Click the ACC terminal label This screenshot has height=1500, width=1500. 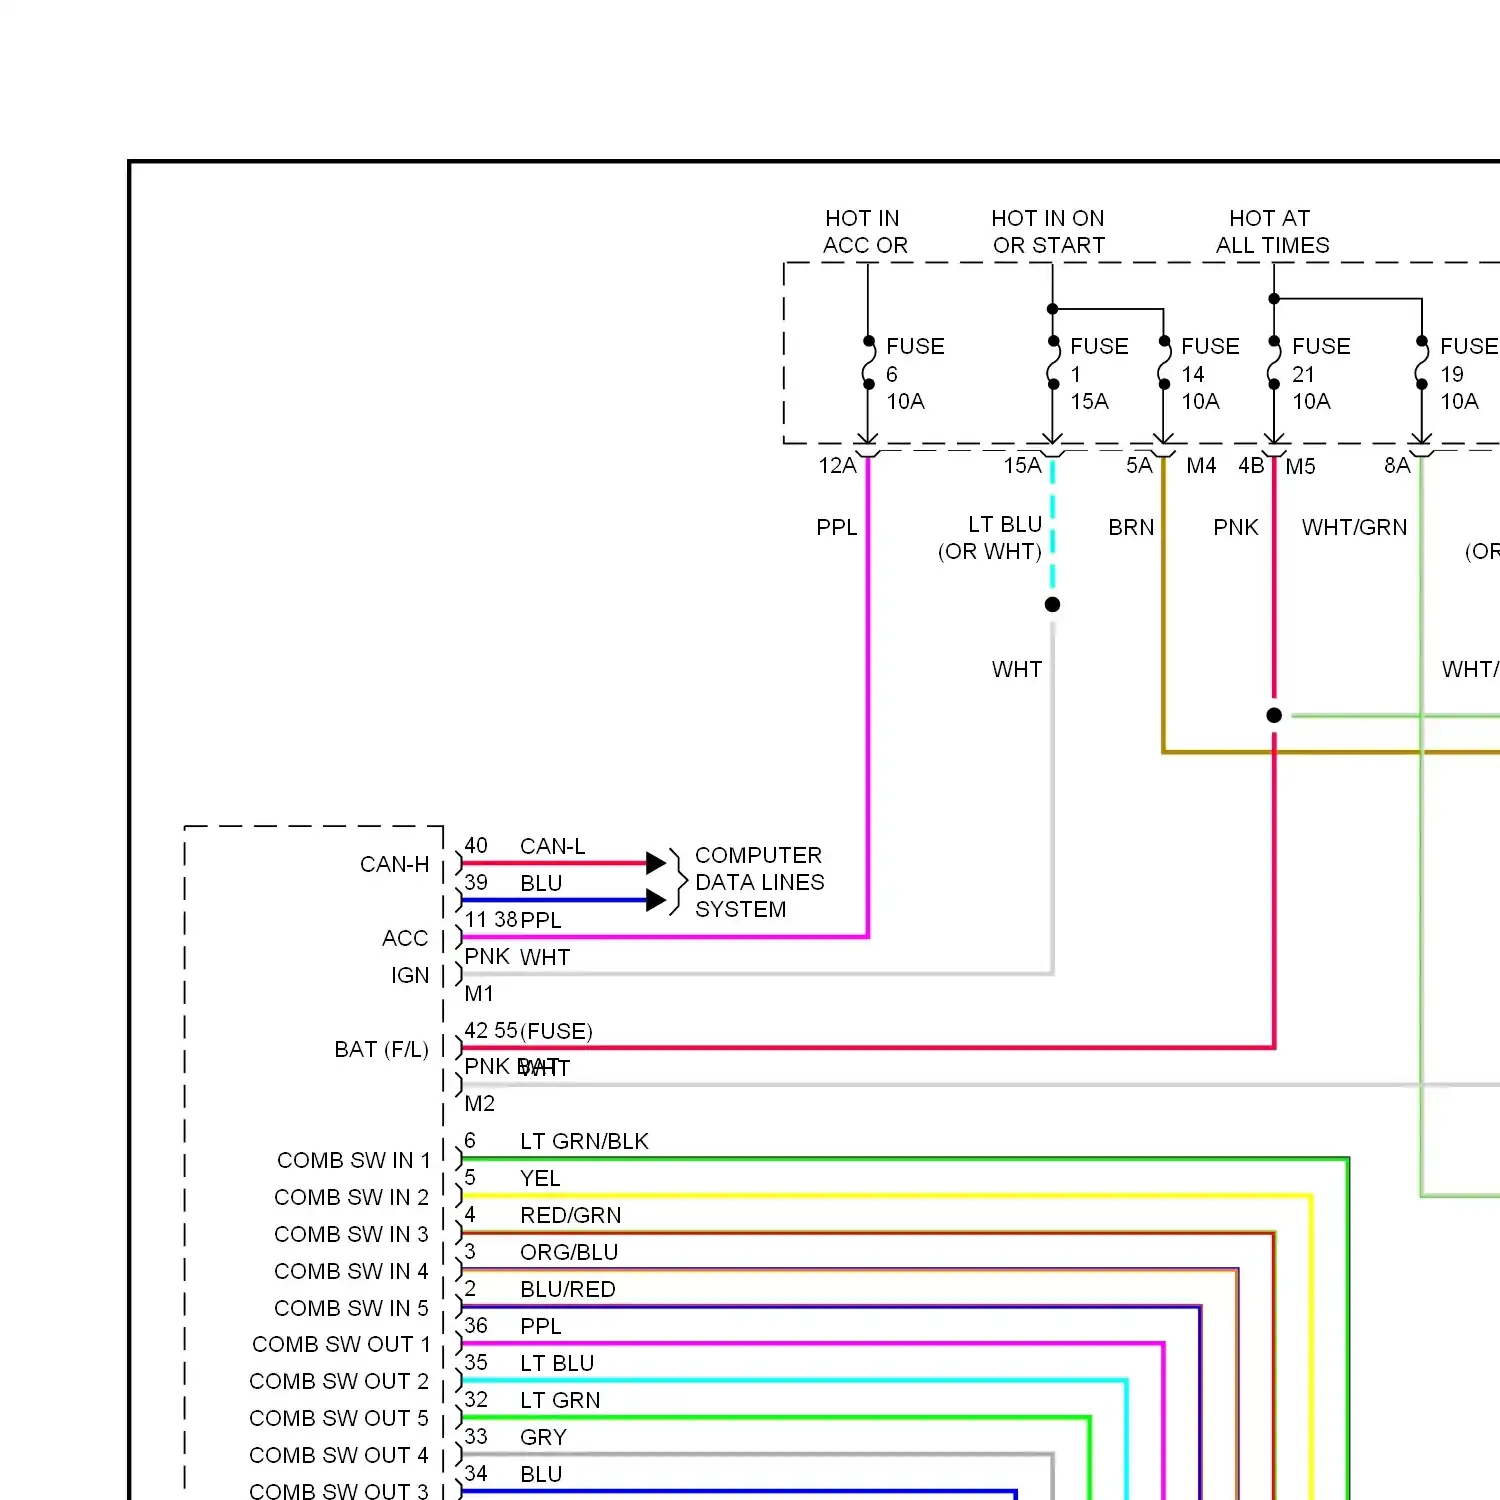pyautogui.click(x=405, y=938)
